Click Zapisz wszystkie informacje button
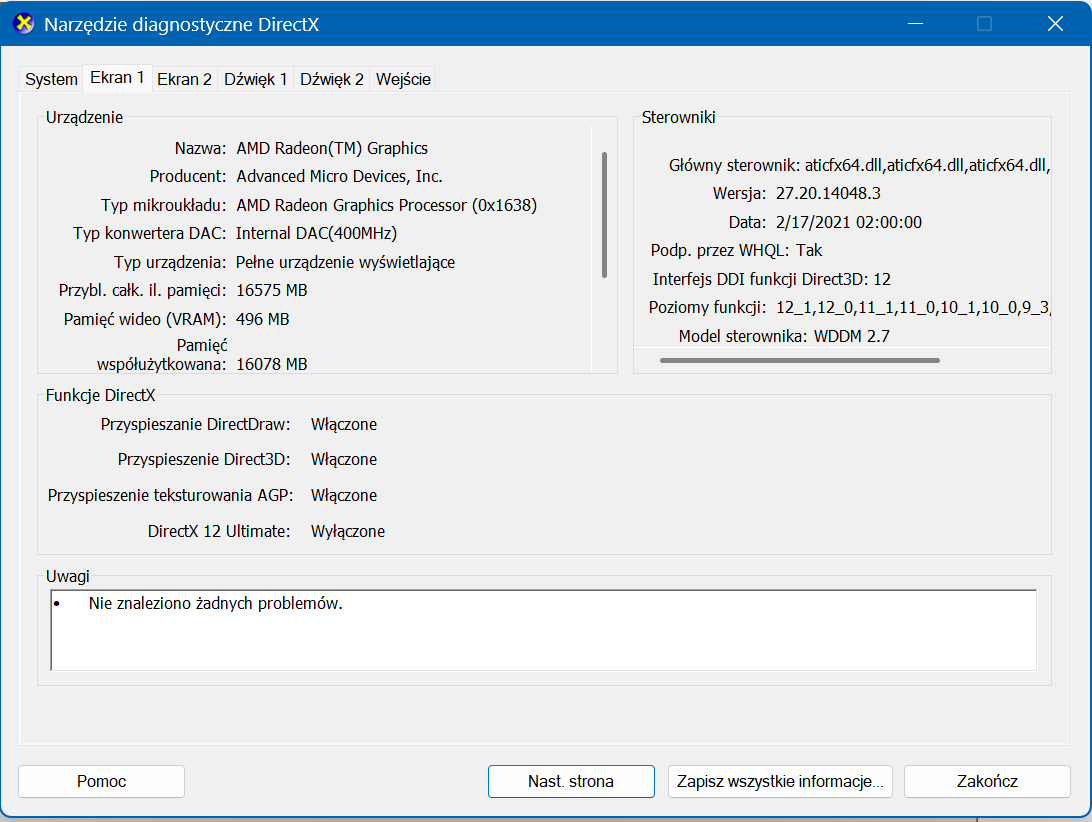1092x822 pixels. pos(779,781)
